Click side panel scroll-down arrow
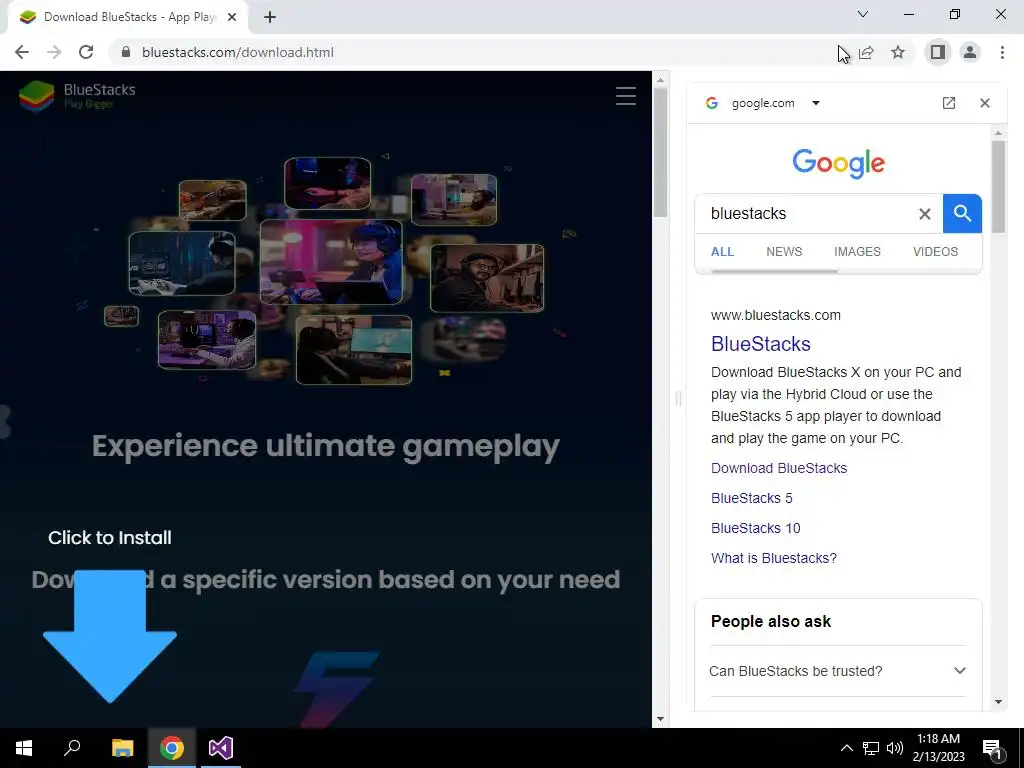Screen dimensions: 1024x768 998,702
